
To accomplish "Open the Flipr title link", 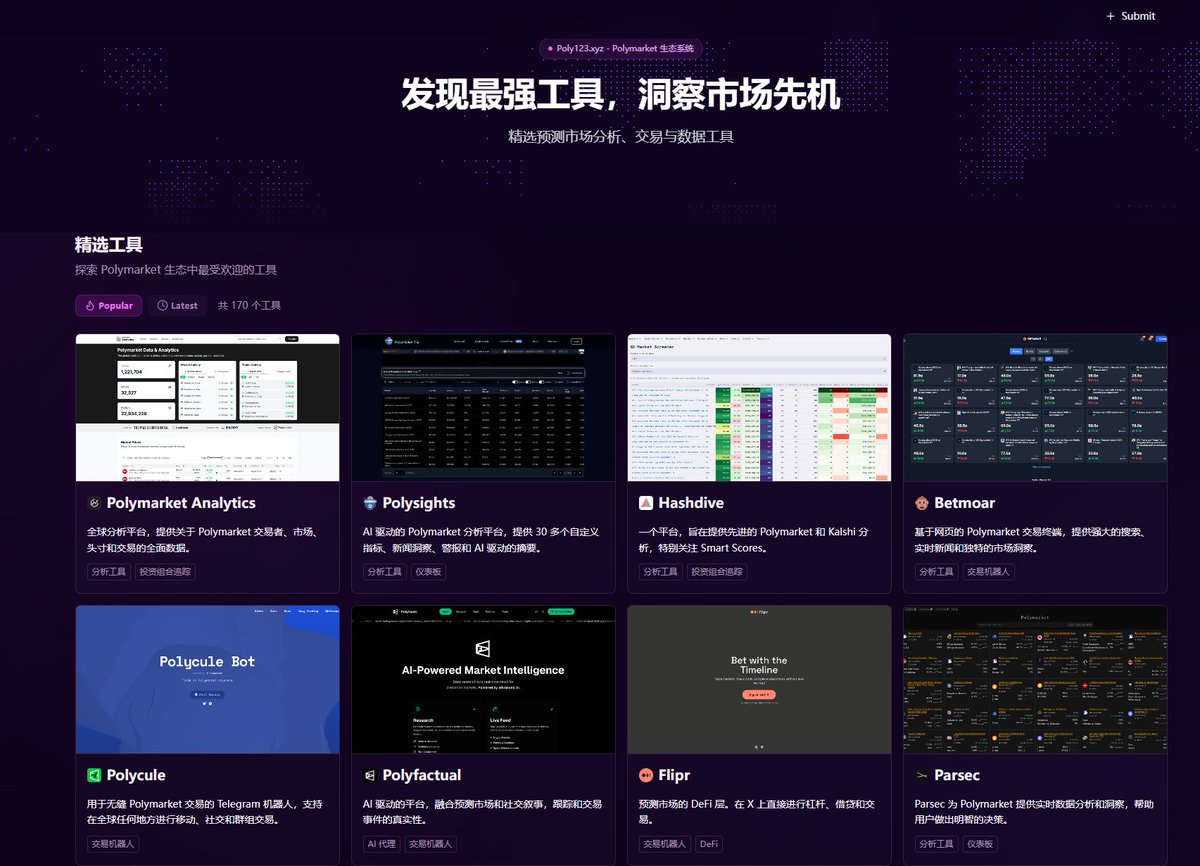I will click(674, 775).
